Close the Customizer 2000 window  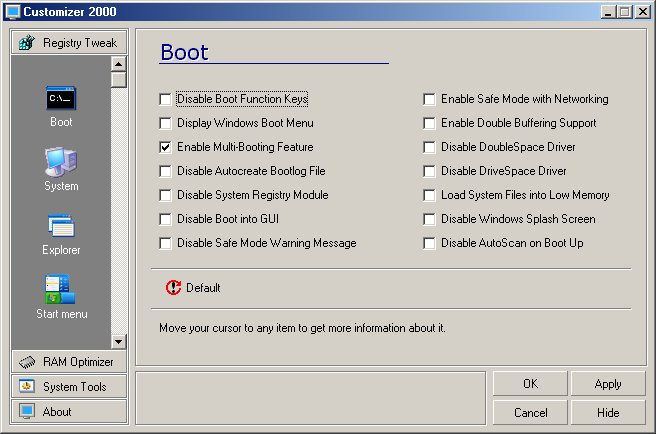point(643,12)
